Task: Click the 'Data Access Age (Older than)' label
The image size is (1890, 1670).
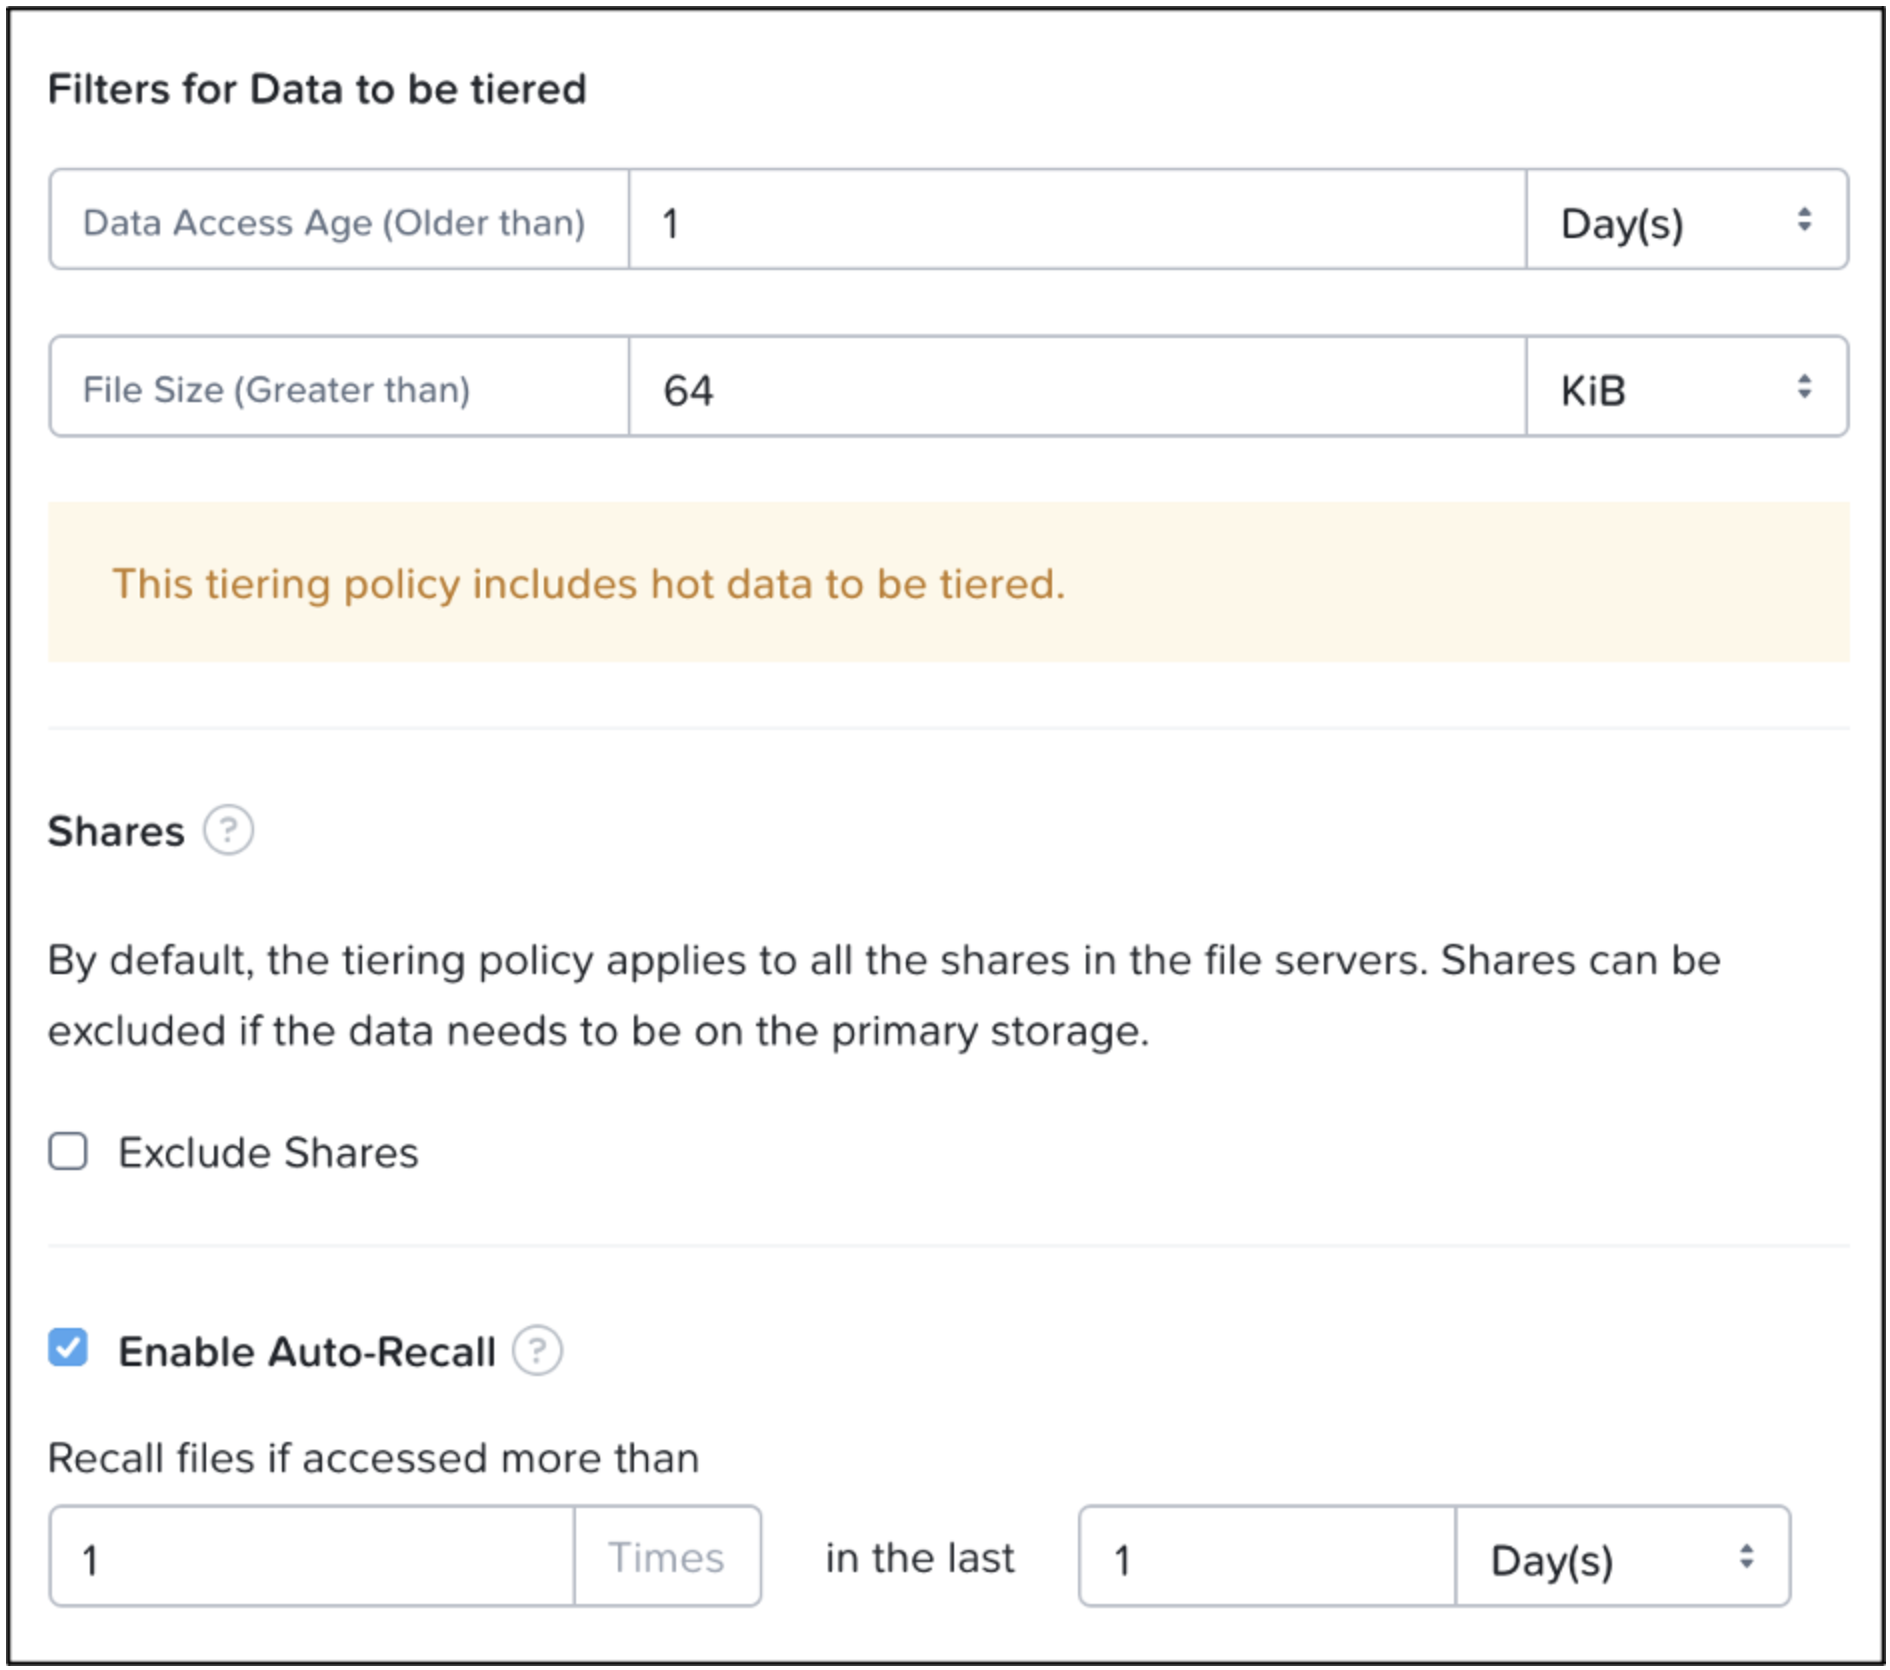Action: [334, 222]
